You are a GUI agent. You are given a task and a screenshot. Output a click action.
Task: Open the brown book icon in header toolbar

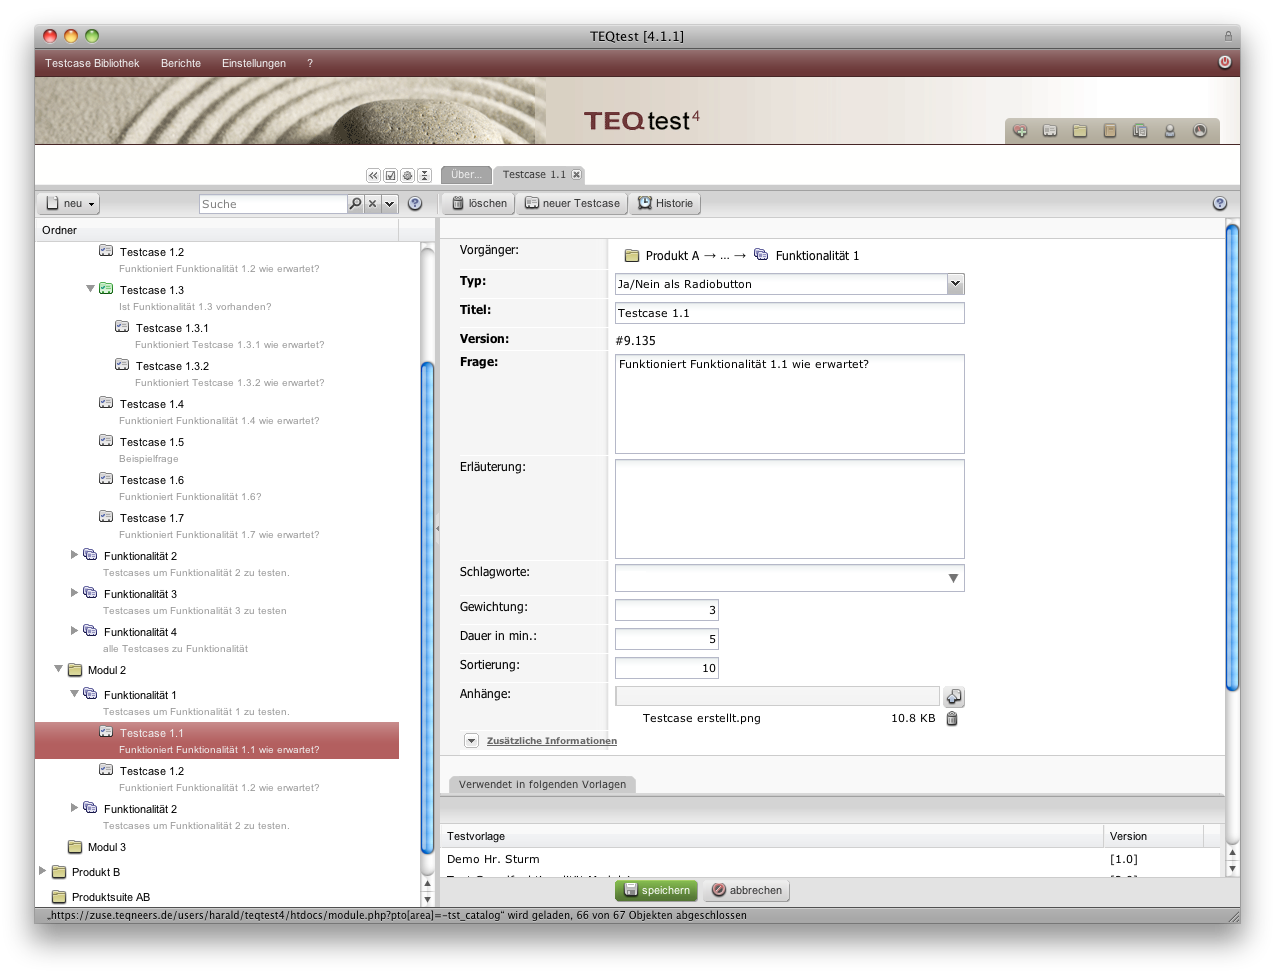pyautogui.click(x=1110, y=131)
